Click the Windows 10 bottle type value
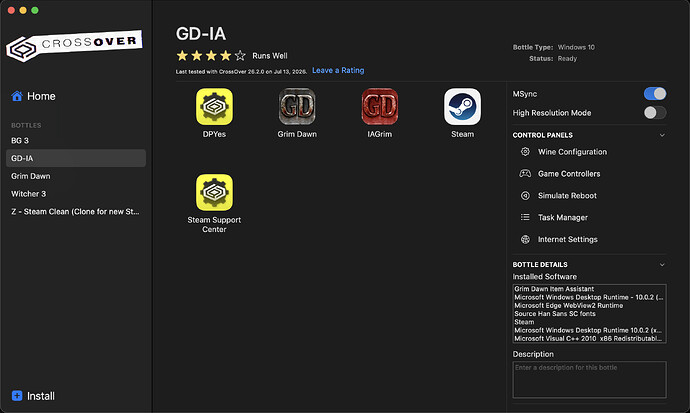The height and width of the screenshot is (413, 690). 576,47
